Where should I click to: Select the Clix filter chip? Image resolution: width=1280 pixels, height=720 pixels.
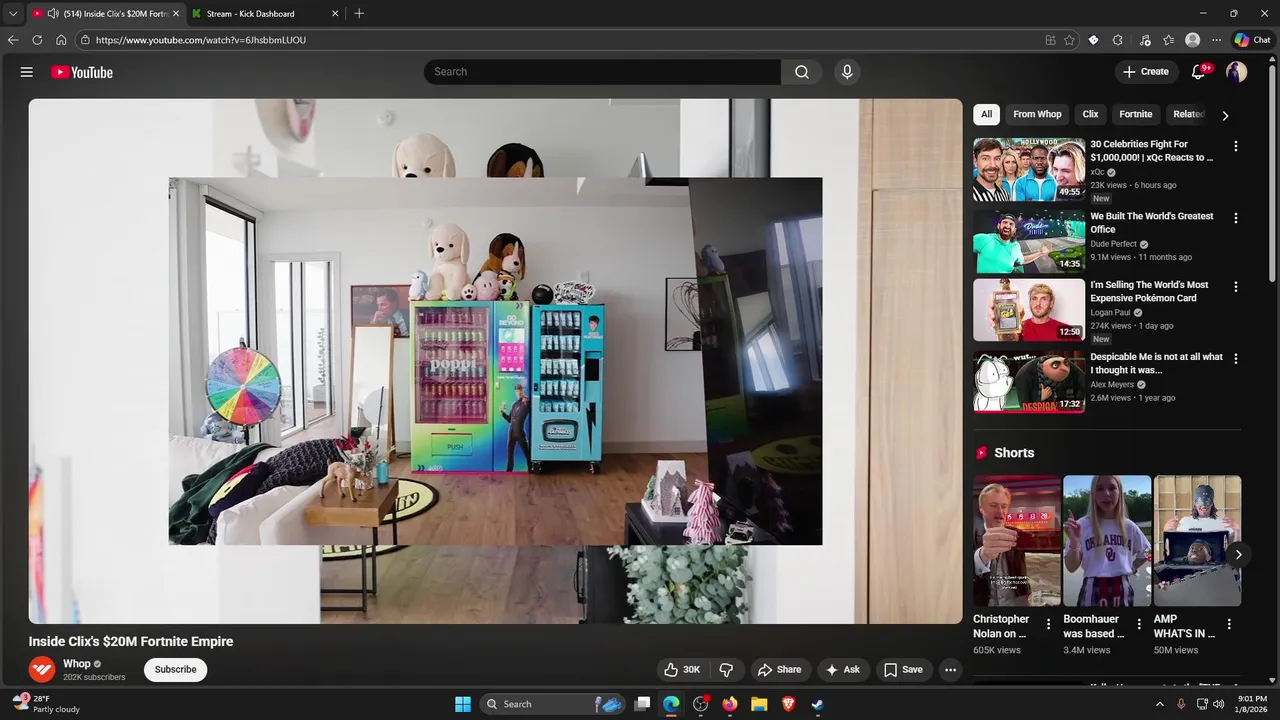tap(1090, 114)
